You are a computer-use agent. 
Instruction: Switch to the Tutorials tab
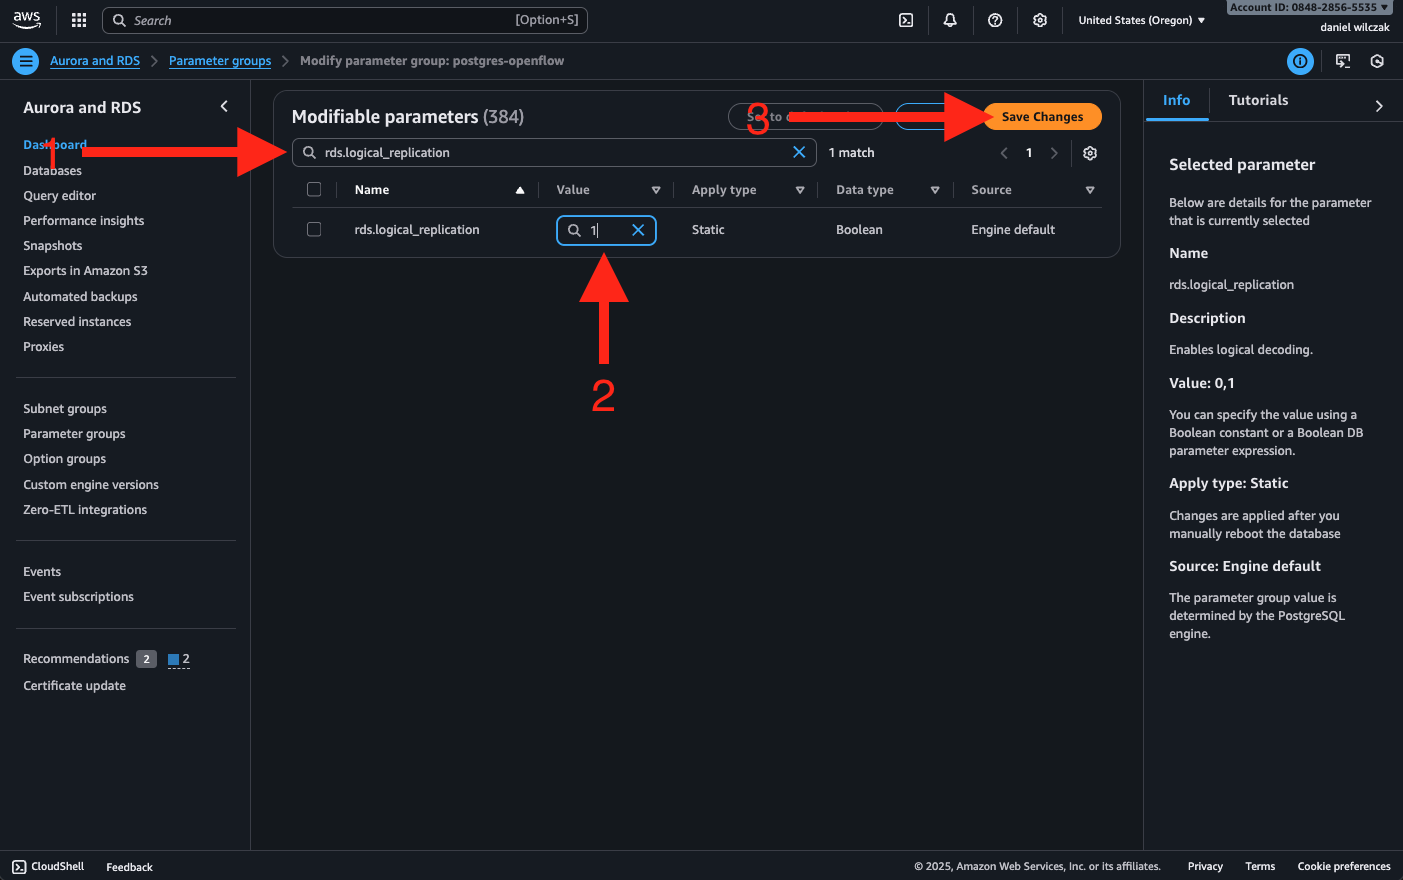tap(1258, 100)
